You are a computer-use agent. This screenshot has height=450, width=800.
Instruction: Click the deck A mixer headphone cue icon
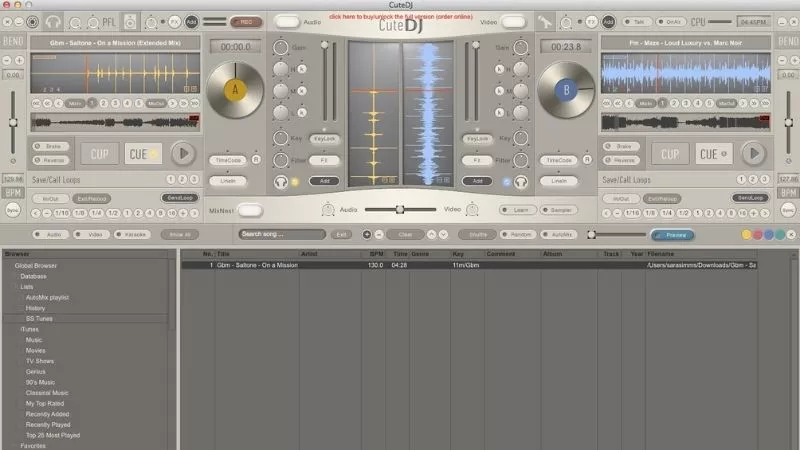(x=281, y=182)
